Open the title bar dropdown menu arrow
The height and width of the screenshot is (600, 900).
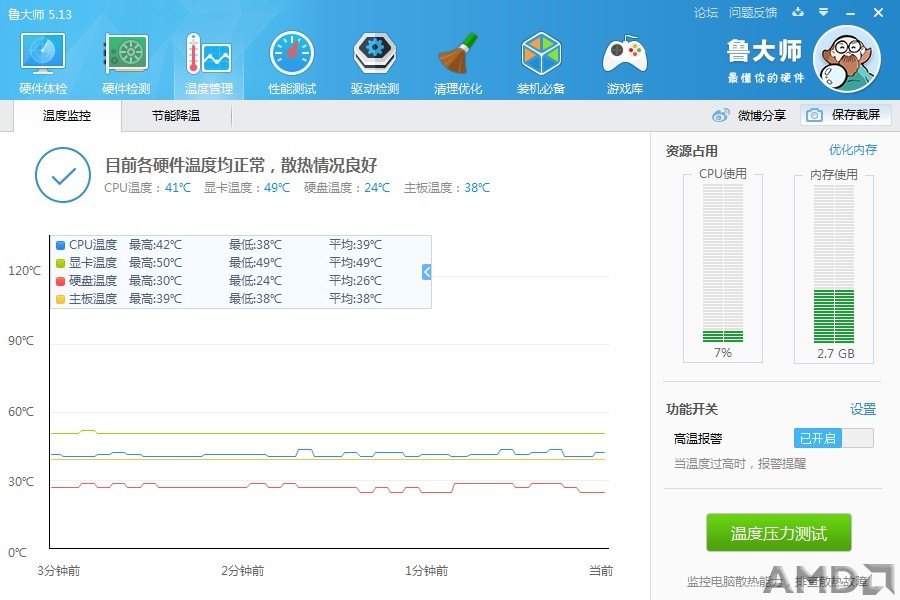[824, 12]
